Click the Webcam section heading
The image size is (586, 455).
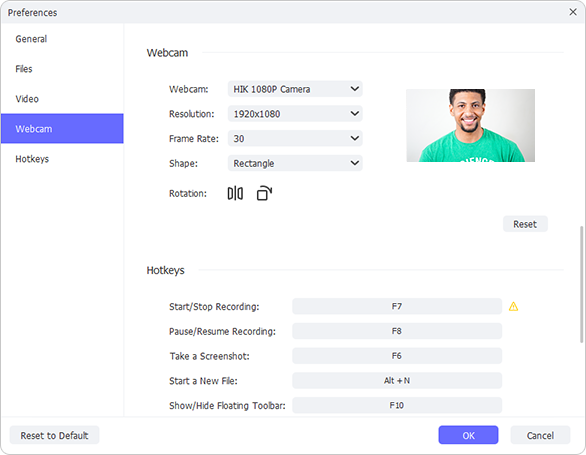coord(167,53)
